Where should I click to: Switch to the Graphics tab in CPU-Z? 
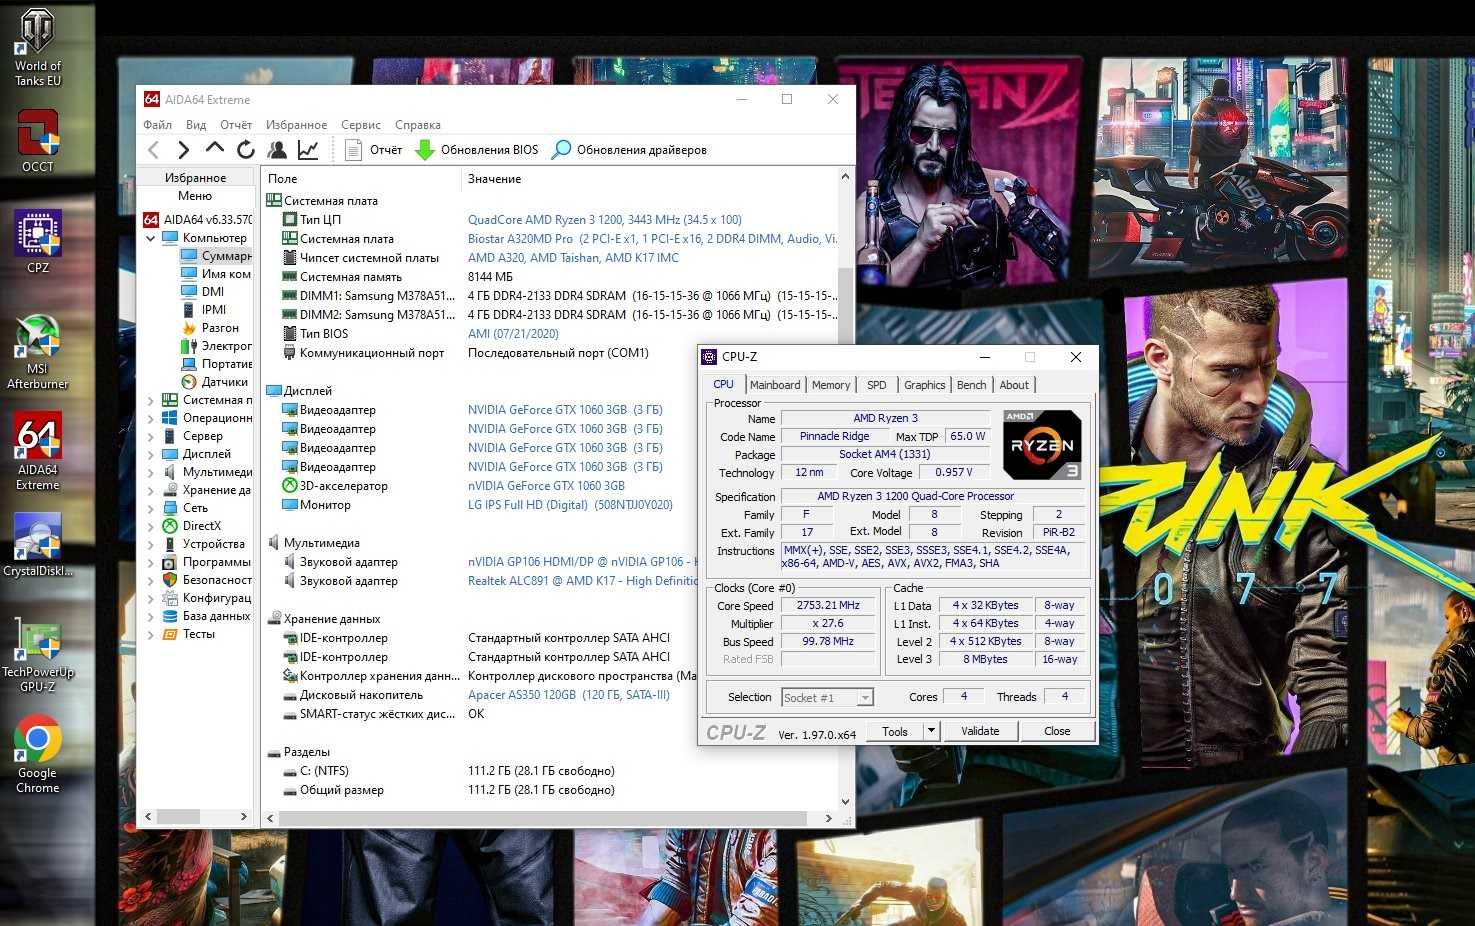(x=924, y=385)
